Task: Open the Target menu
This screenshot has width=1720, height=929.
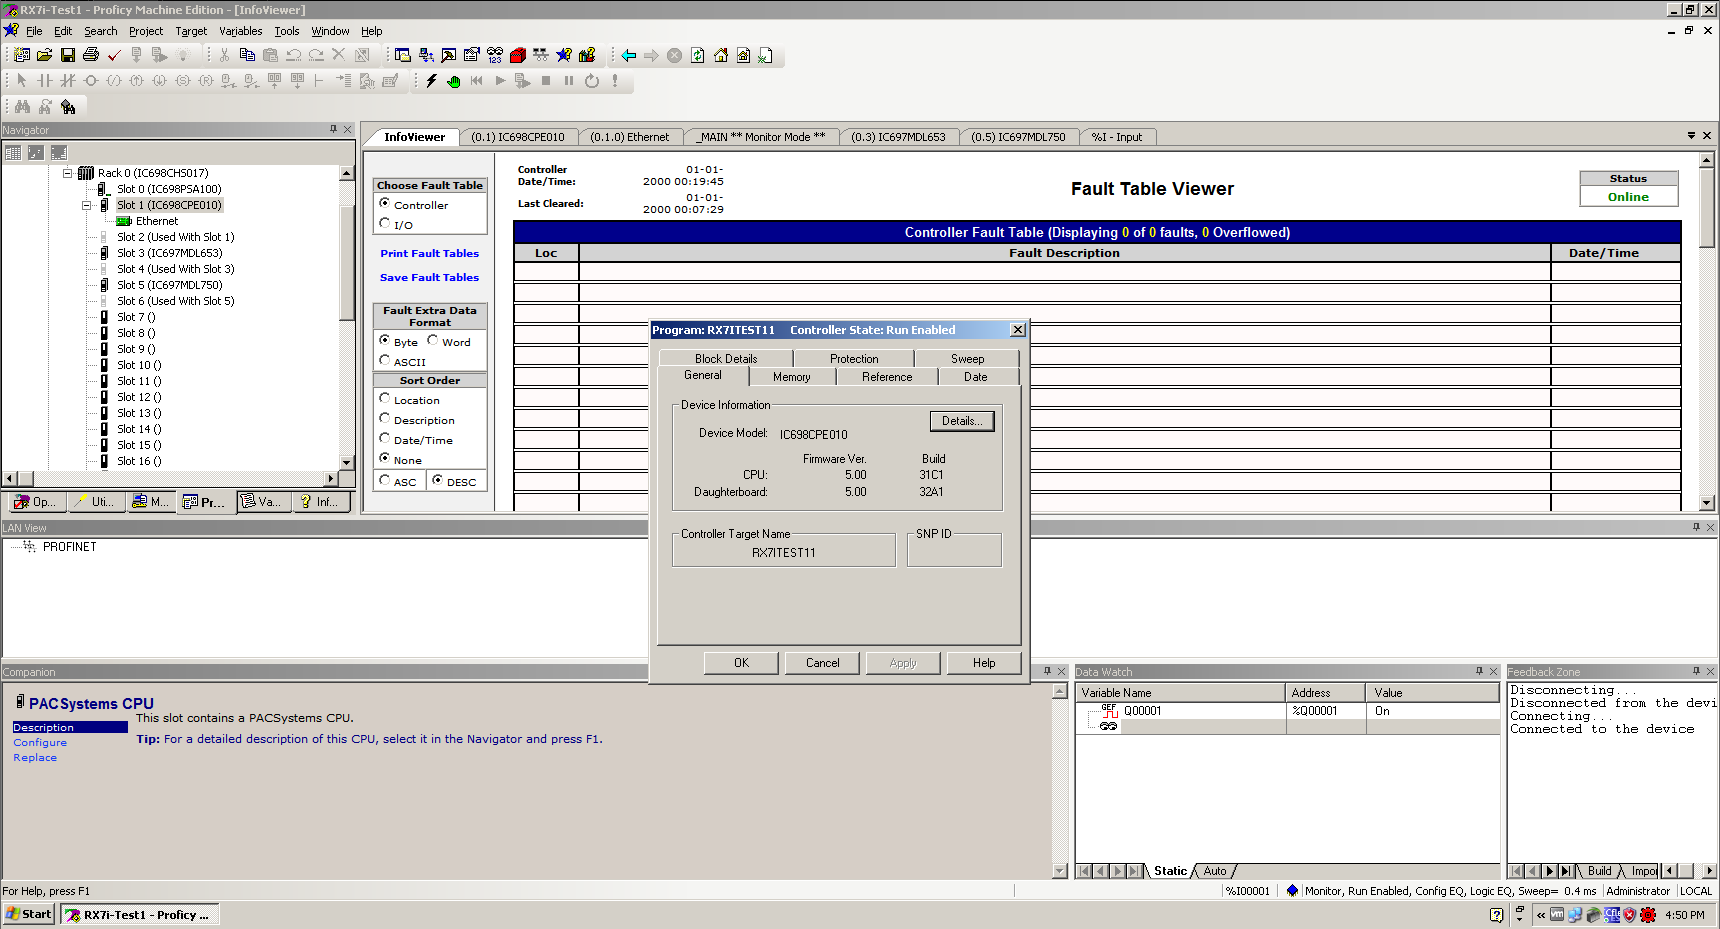Action: coord(191,31)
